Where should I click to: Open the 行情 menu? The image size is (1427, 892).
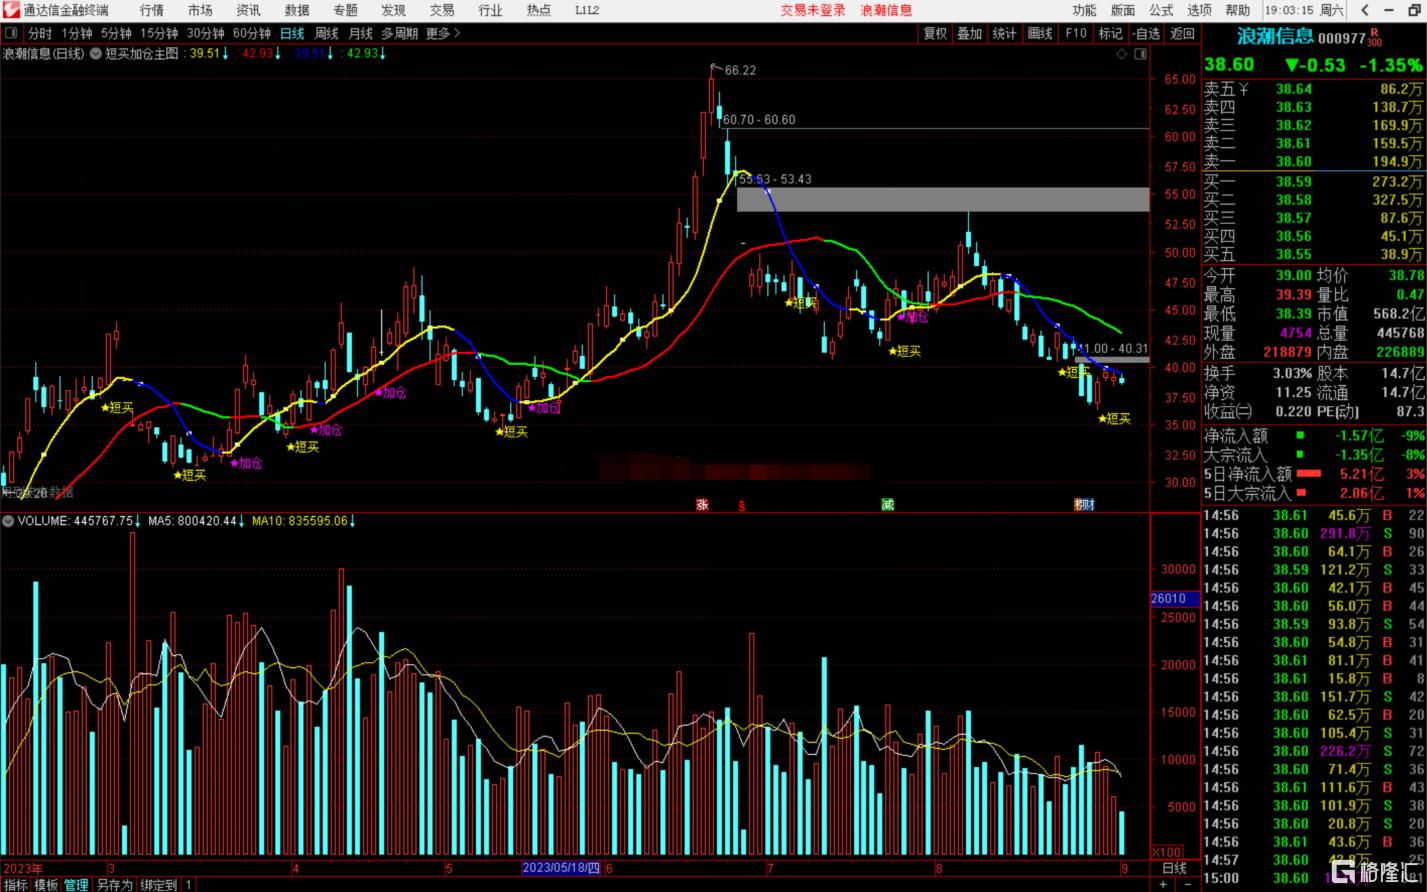tap(152, 10)
